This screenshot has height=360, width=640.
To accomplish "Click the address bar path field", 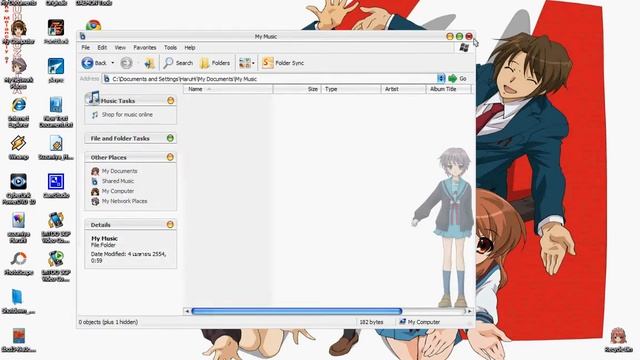I will [x=269, y=79].
